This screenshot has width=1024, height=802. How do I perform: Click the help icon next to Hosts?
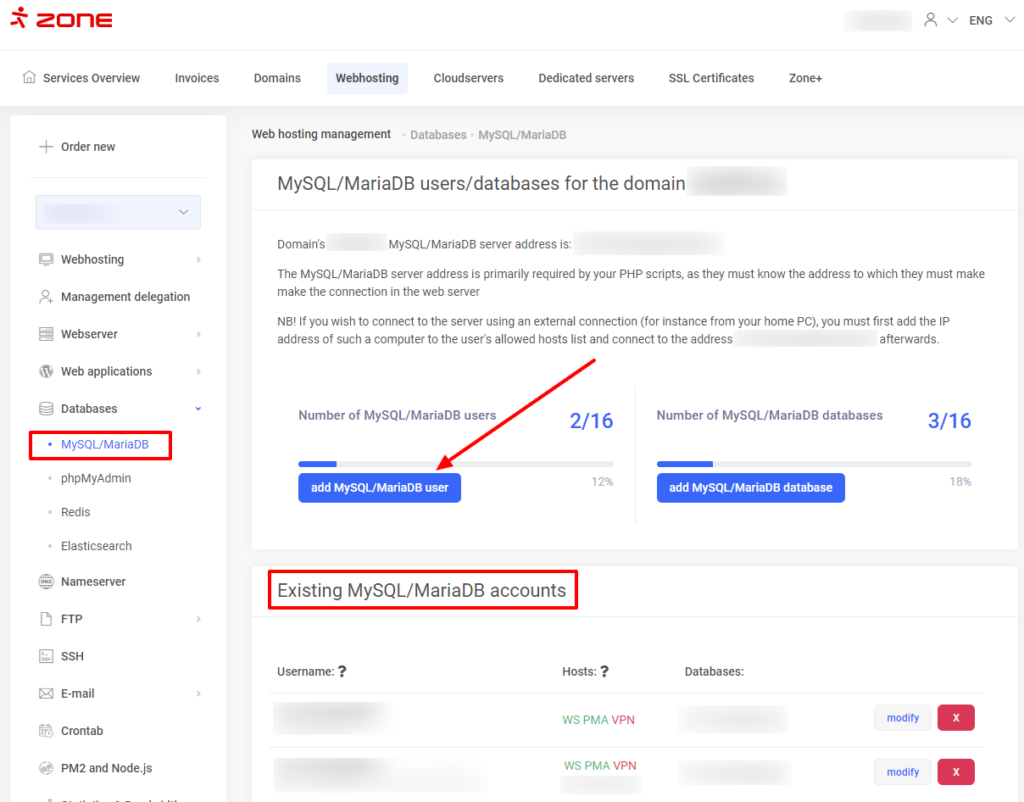(604, 672)
